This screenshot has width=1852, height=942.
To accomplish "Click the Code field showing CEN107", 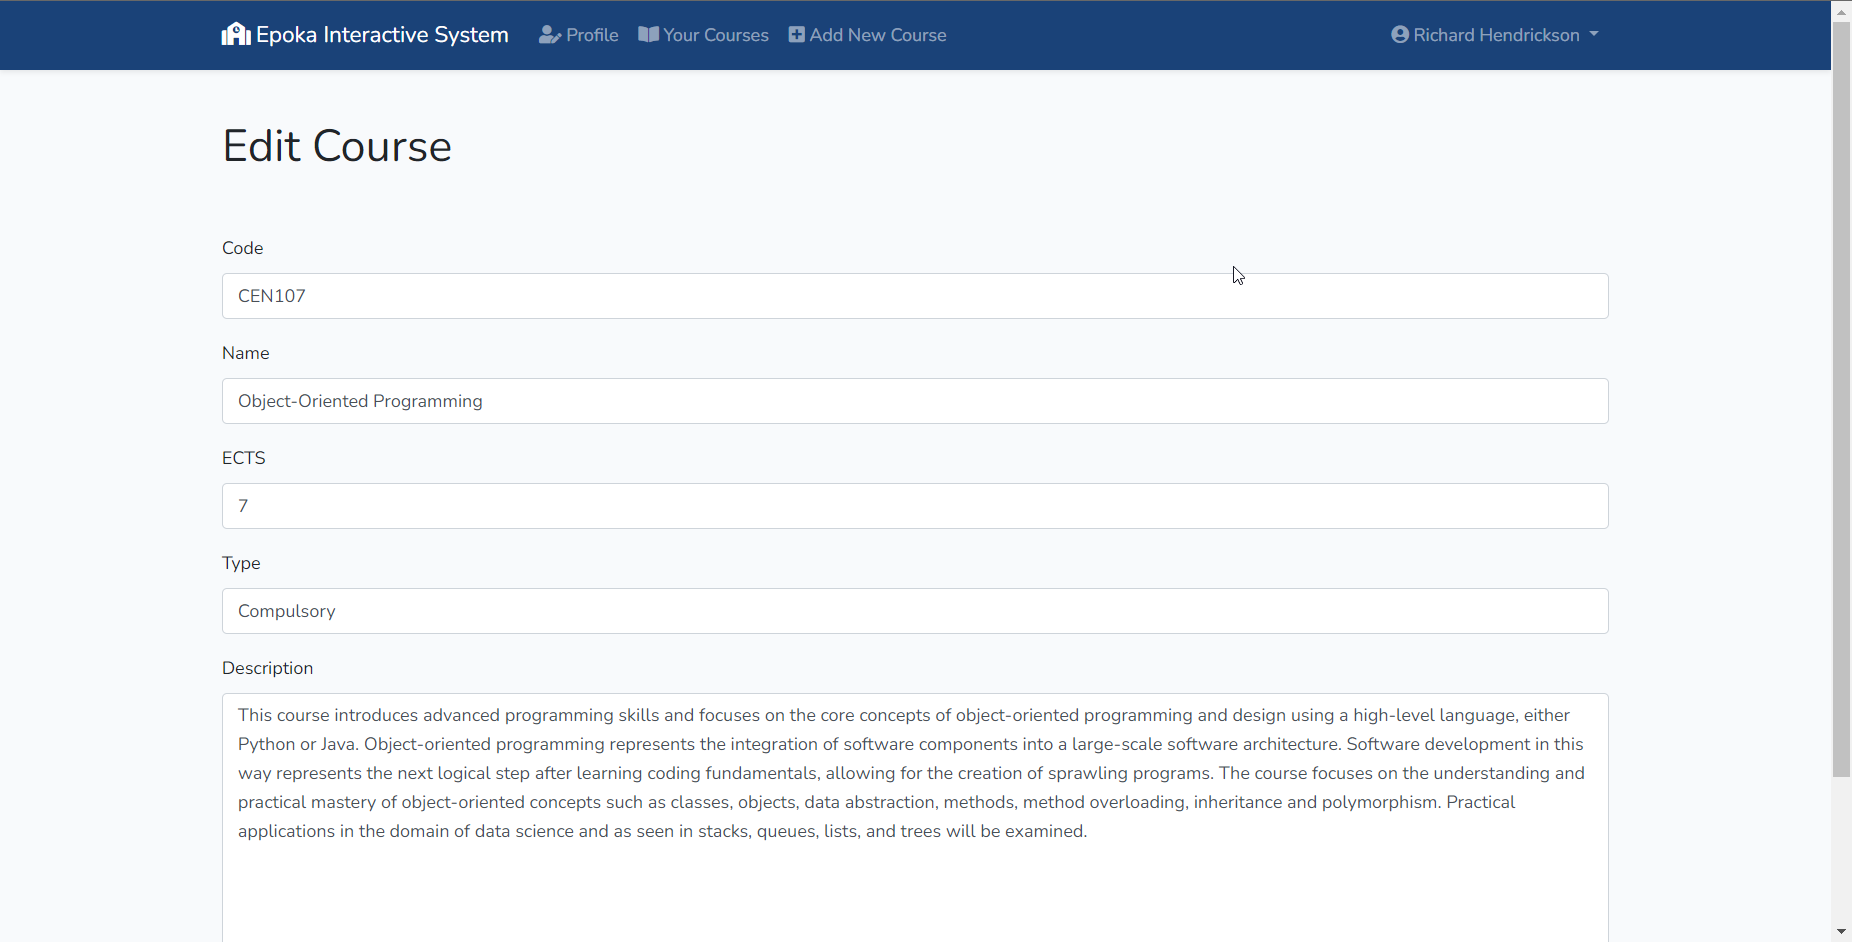I will click(x=914, y=296).
